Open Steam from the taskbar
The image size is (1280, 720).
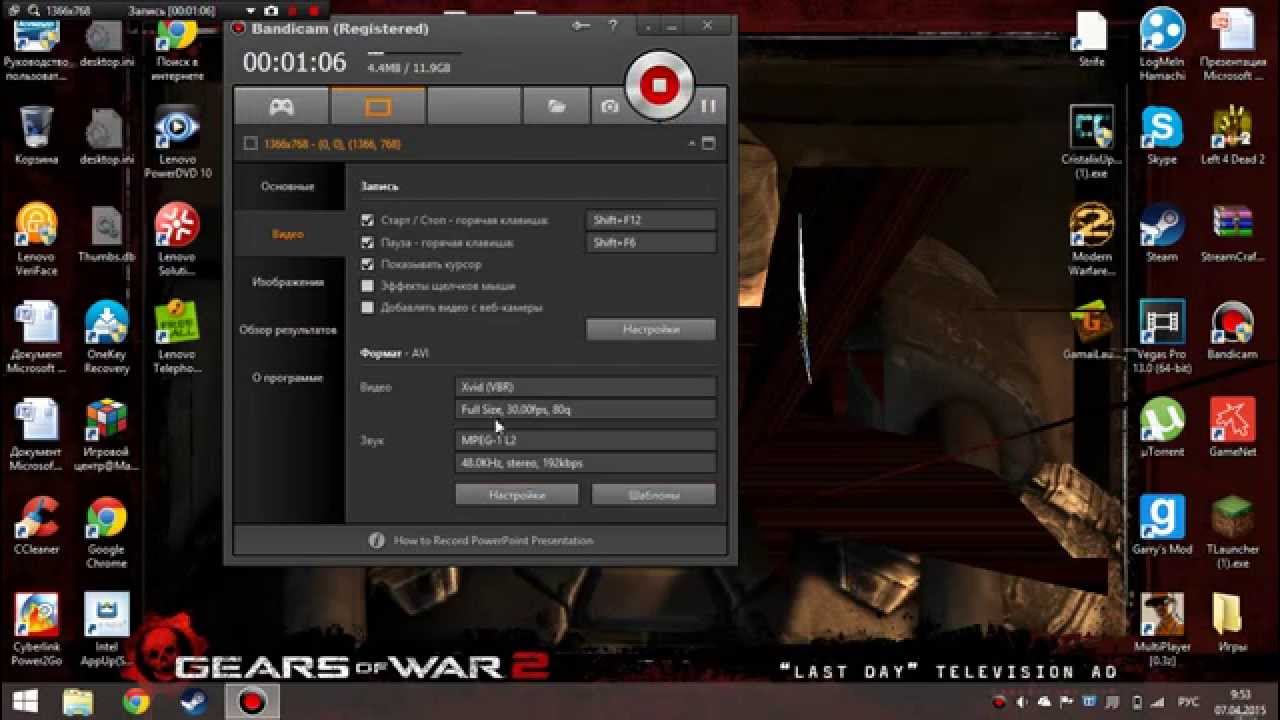(193, 702)
